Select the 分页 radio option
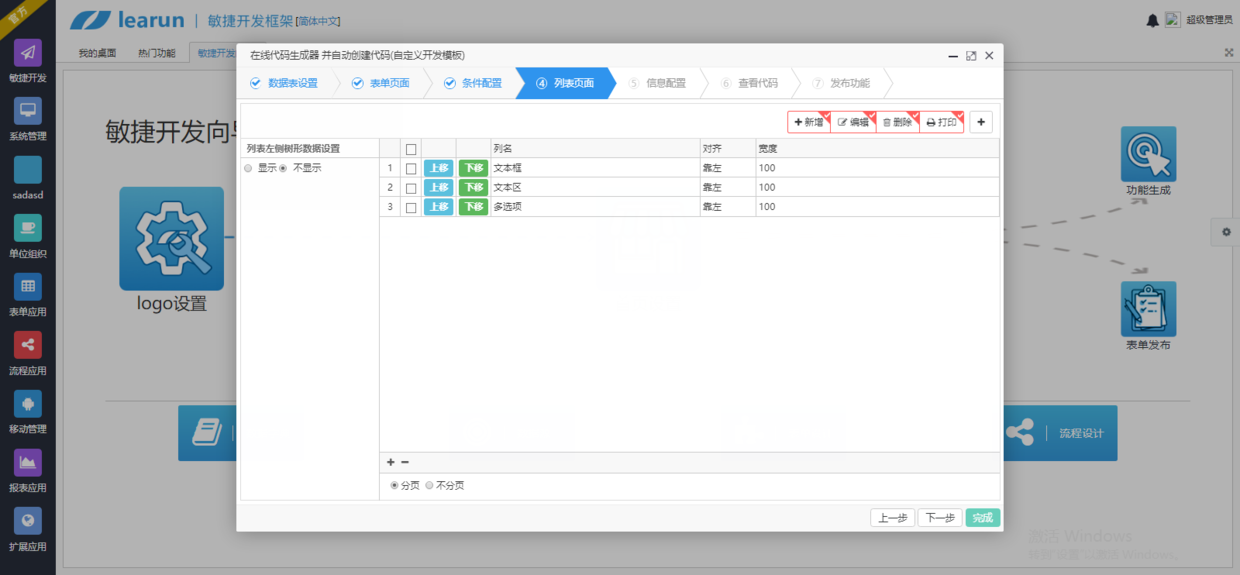The image size is (1240, 575). coord(394,485)
